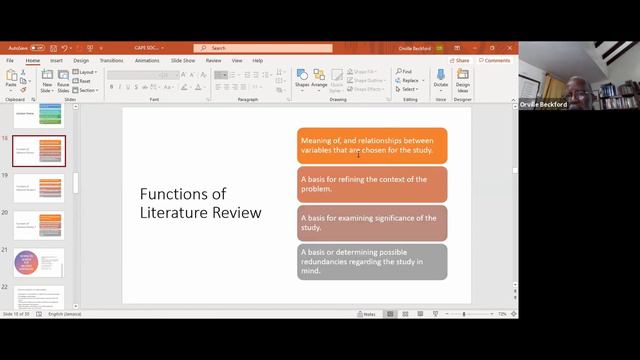This screenshot has height=360, width=640.
Task: Switch to the Animations tab
Action: click(147, 60)
